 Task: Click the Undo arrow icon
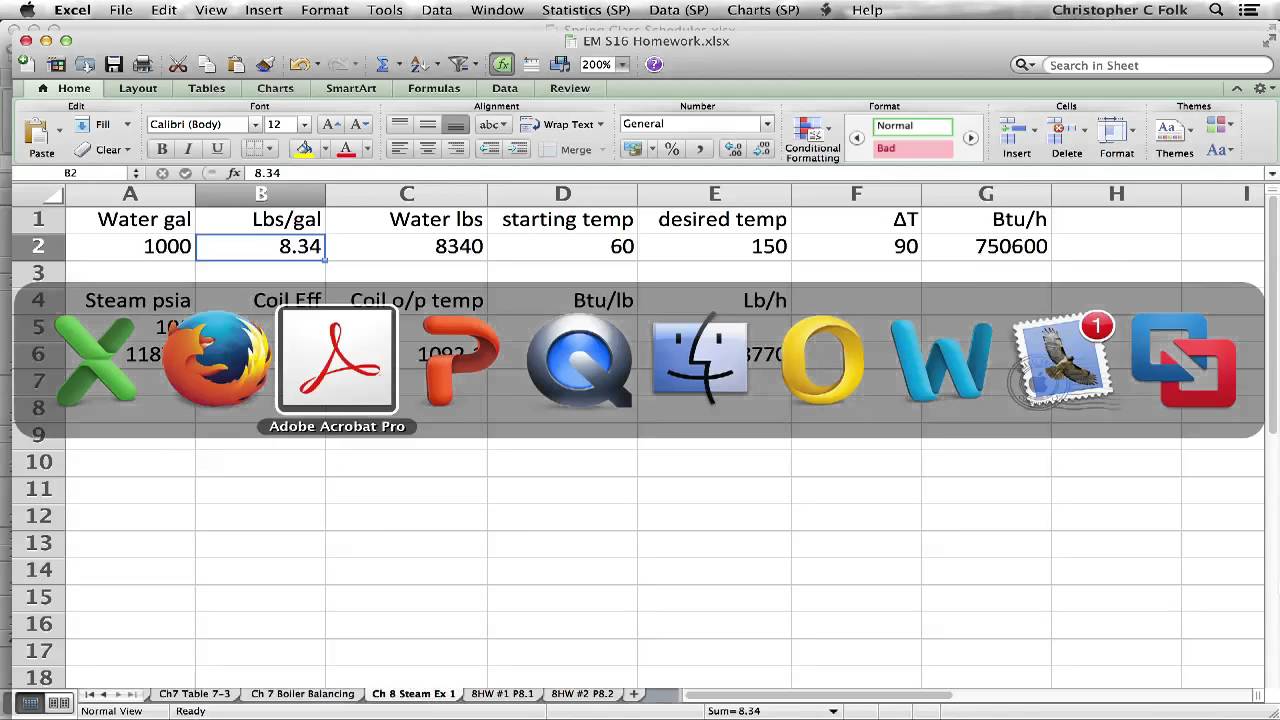(x=298, y=65)
